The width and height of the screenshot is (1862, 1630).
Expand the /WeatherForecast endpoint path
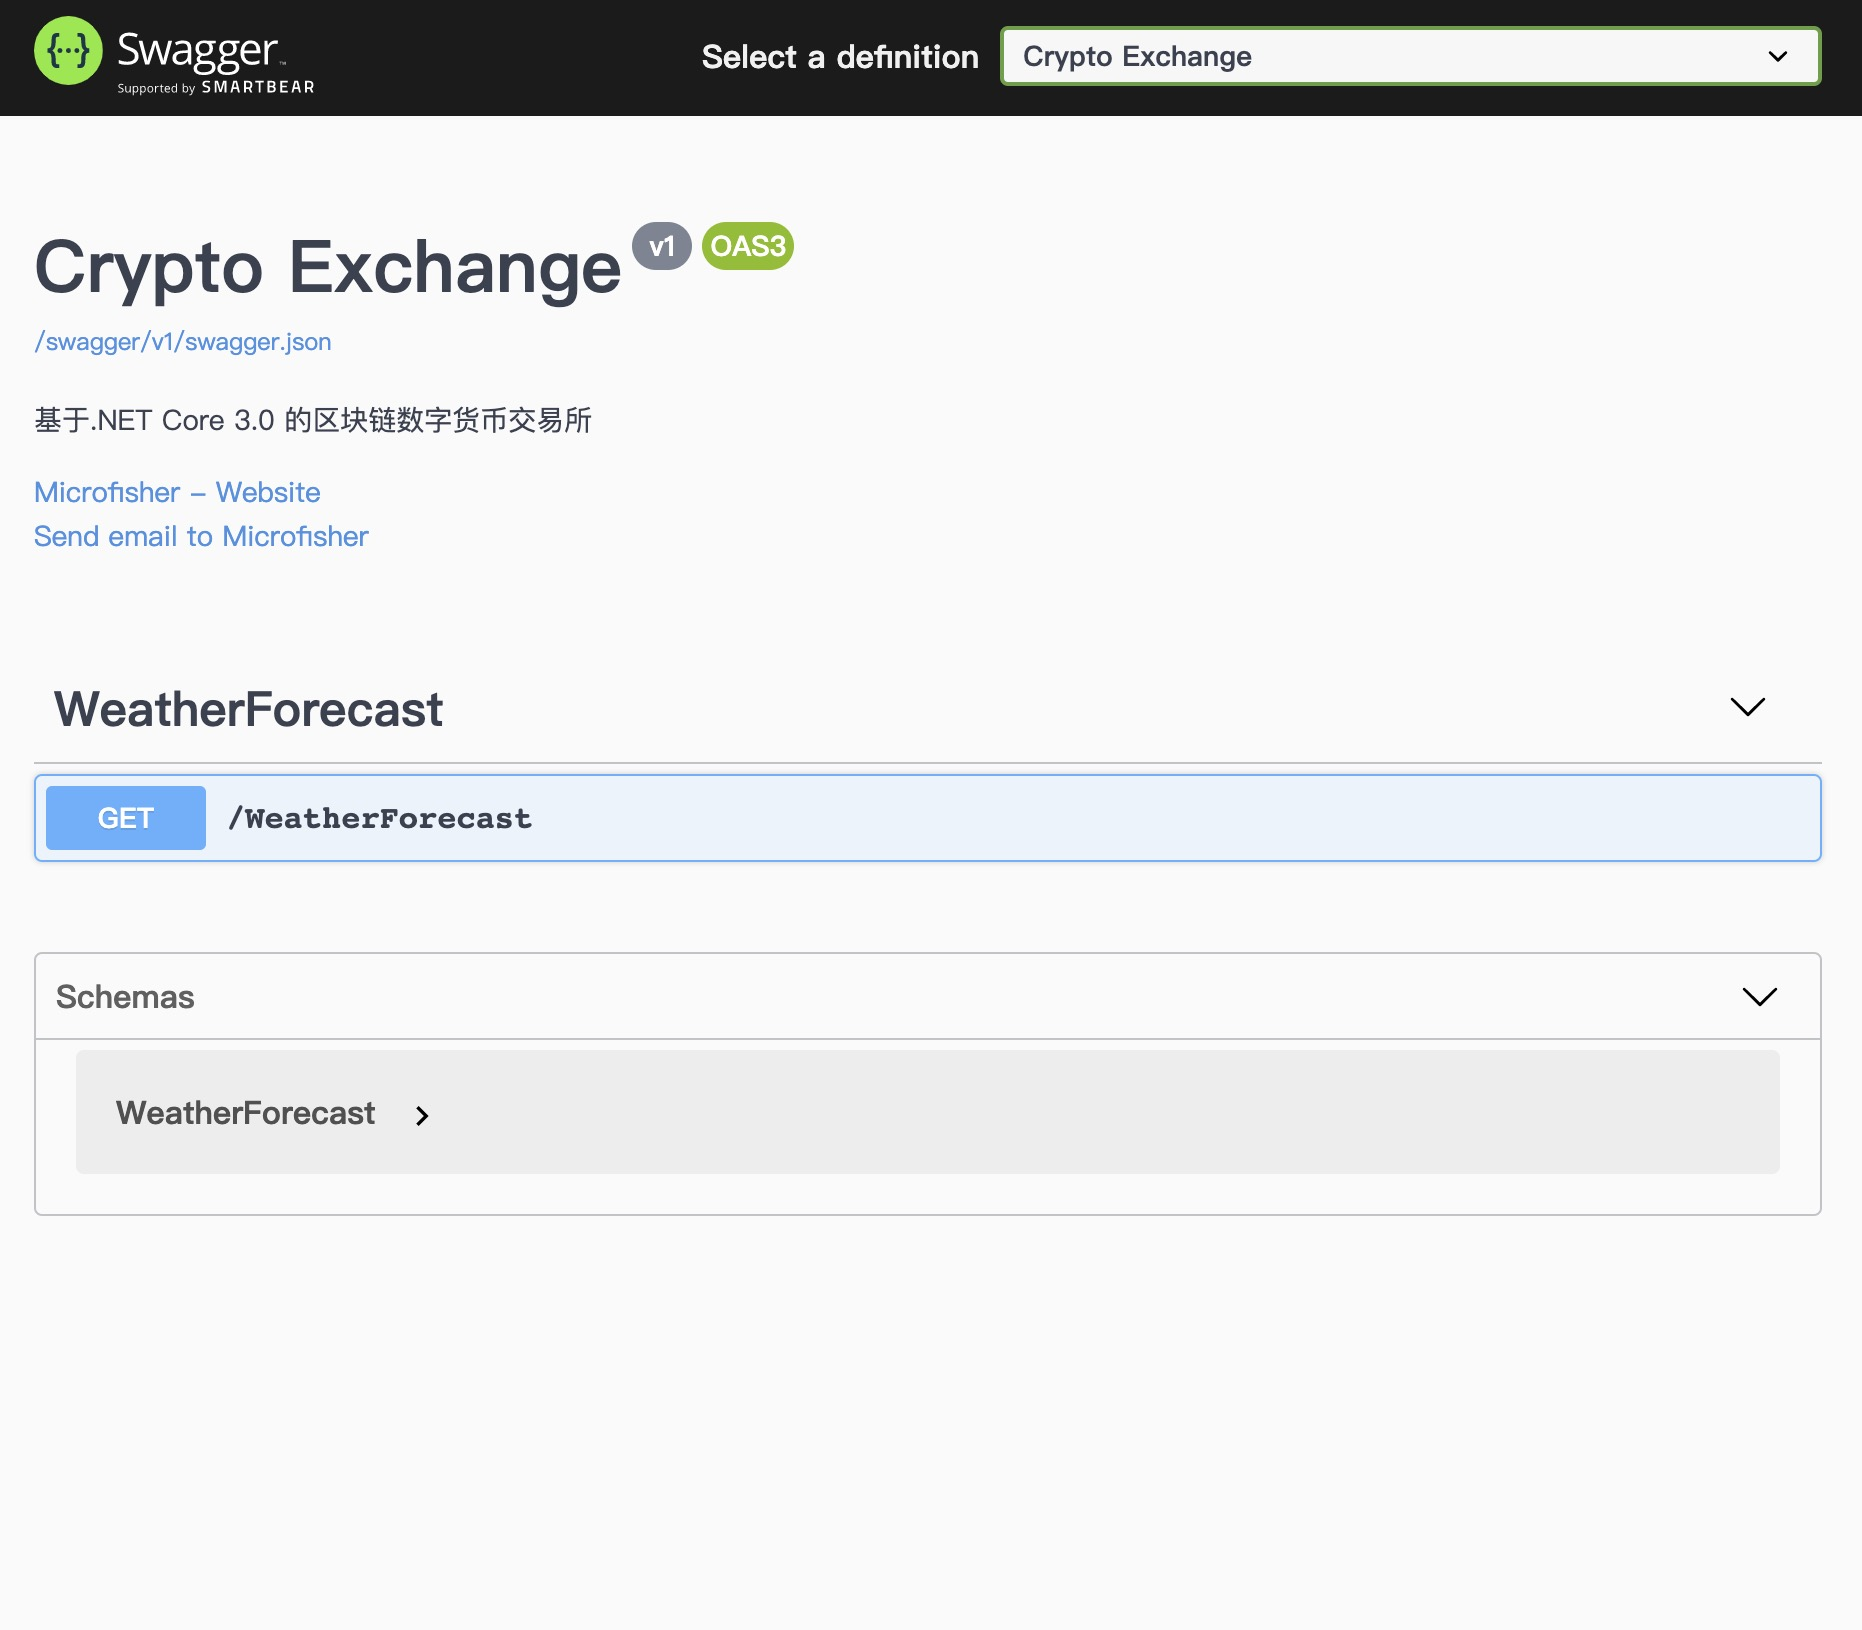coord(380,818)
